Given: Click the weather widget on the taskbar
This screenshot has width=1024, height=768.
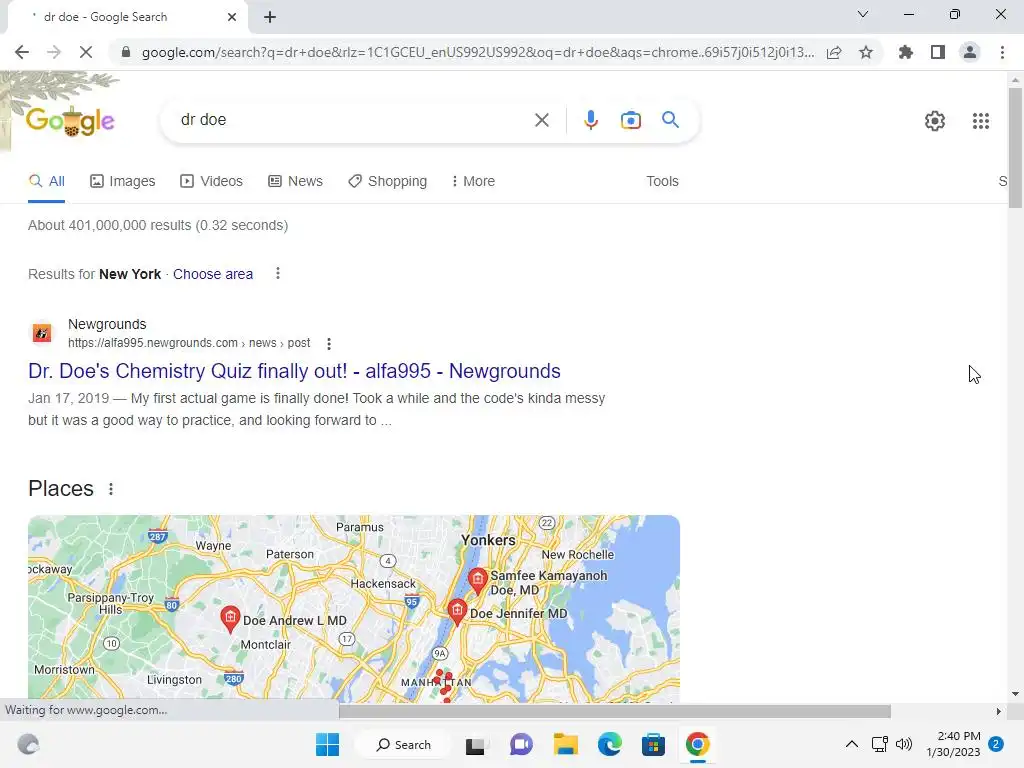Looking at the screenshot, I should click(x=27, y=744).
